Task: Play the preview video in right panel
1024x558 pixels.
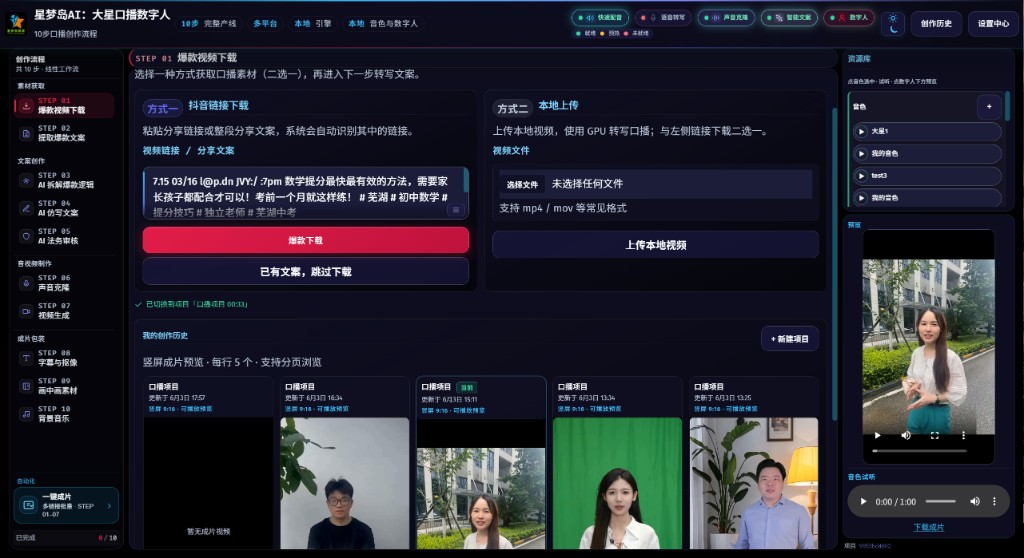Action: click(877, 435)
